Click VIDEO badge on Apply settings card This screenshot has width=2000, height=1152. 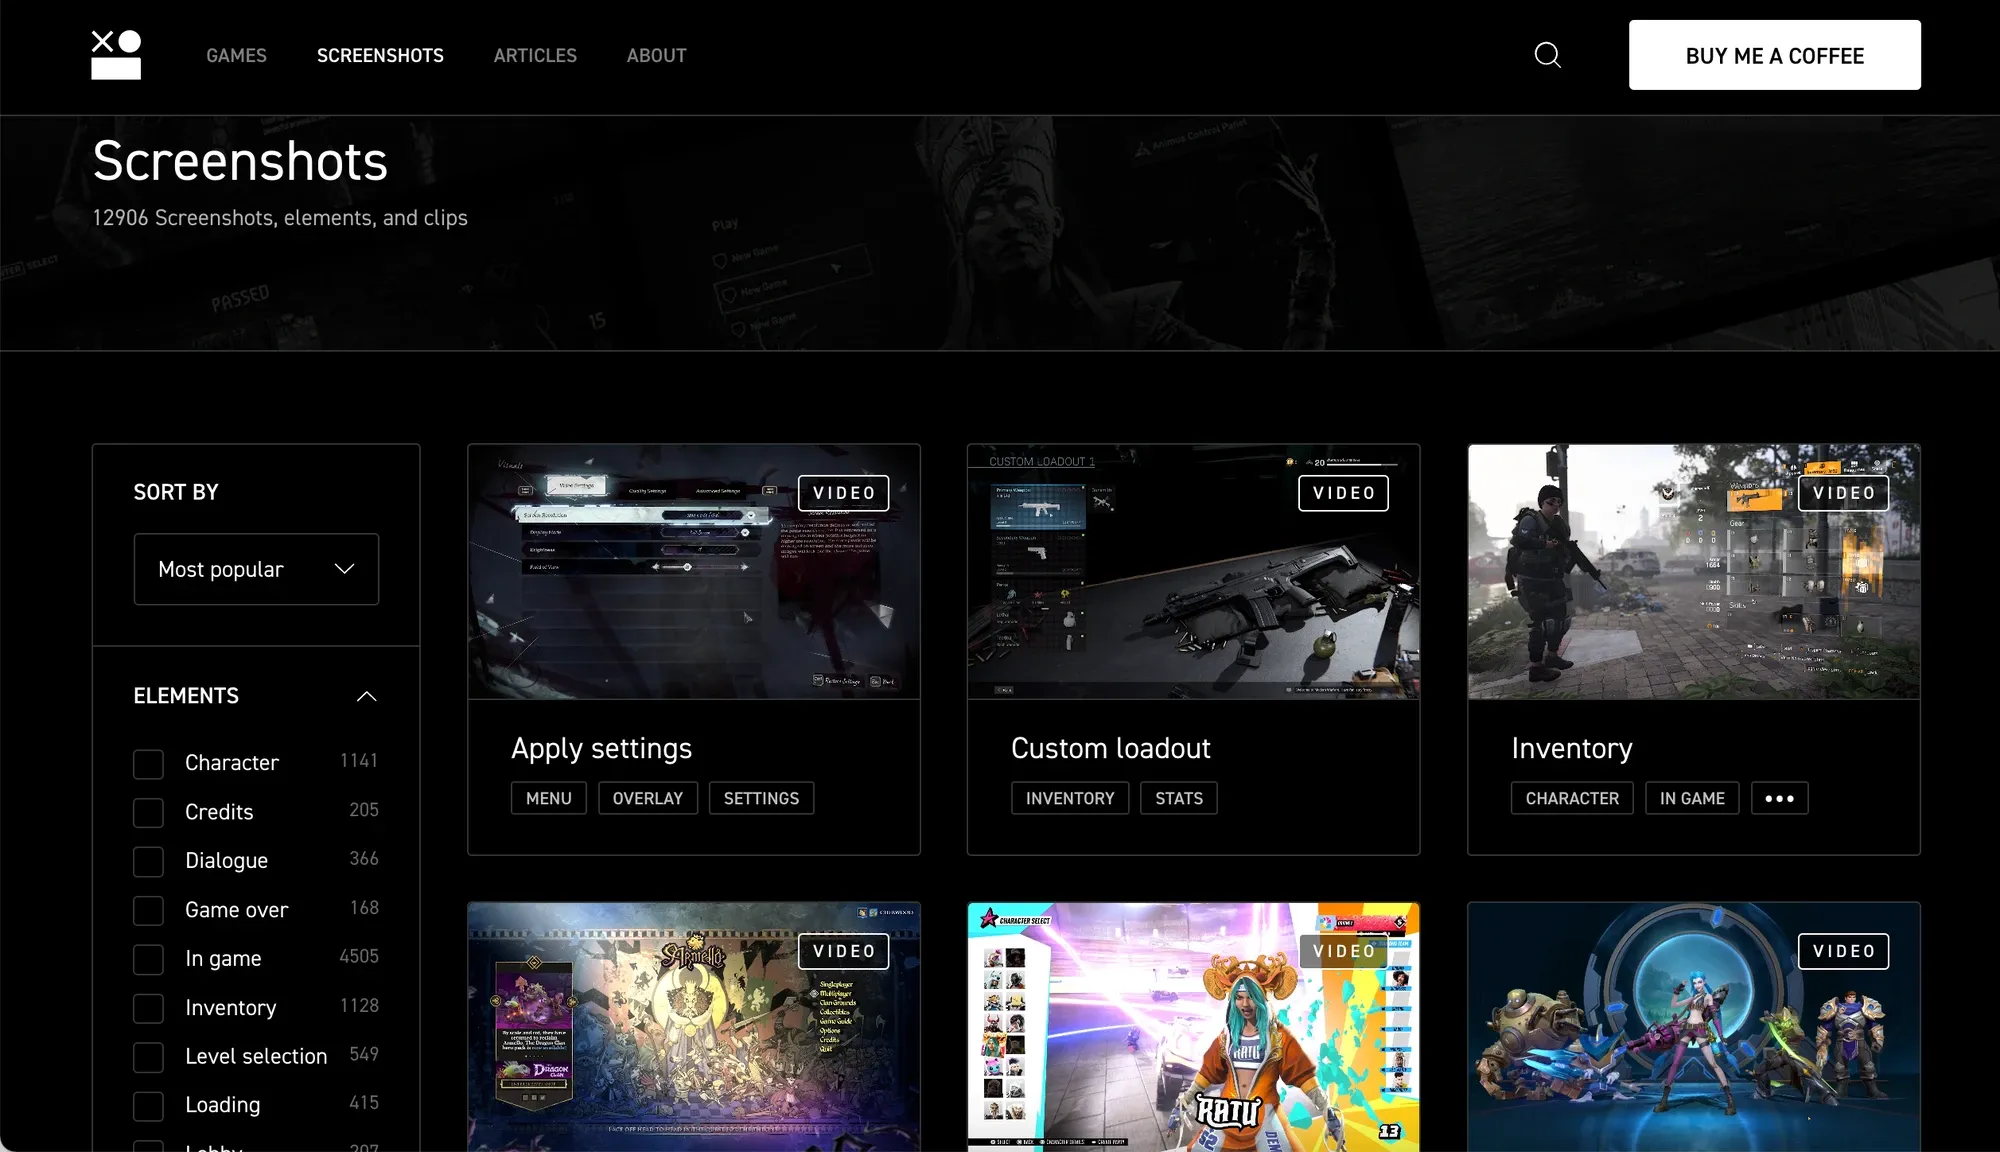click(x=843, y=493)
